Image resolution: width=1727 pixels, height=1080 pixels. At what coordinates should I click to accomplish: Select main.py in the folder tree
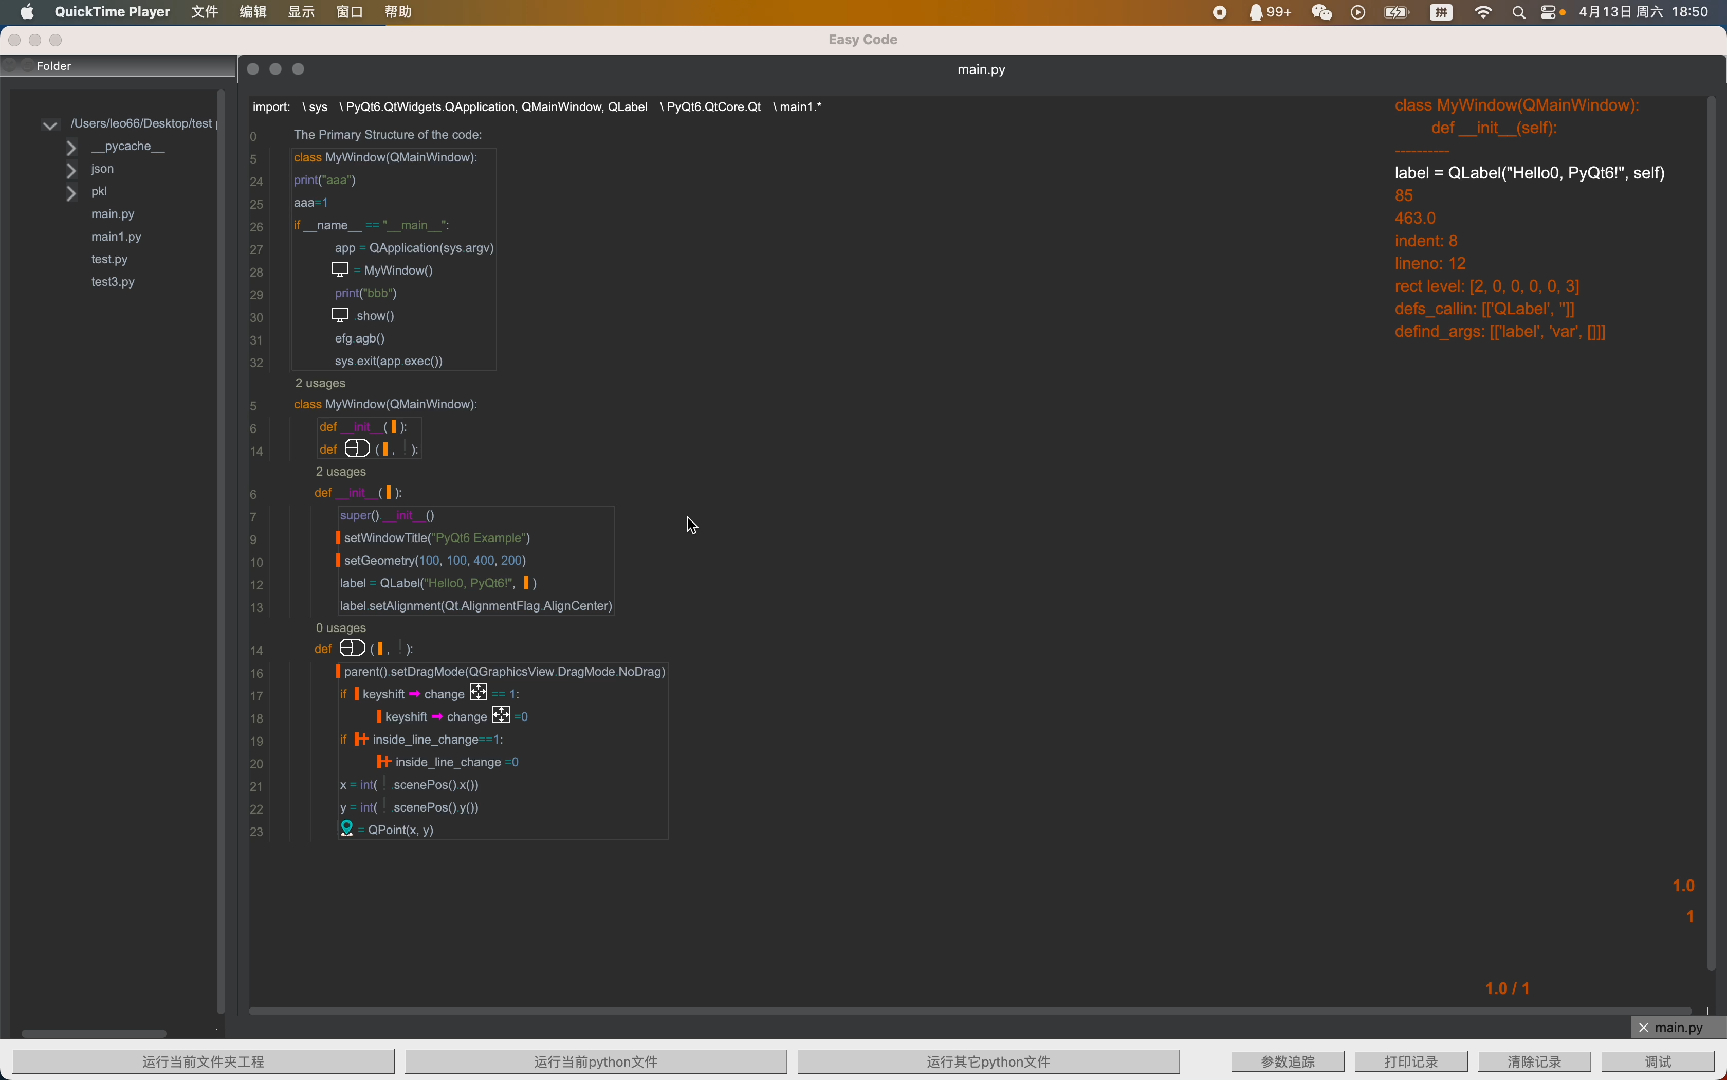(113, 214)
